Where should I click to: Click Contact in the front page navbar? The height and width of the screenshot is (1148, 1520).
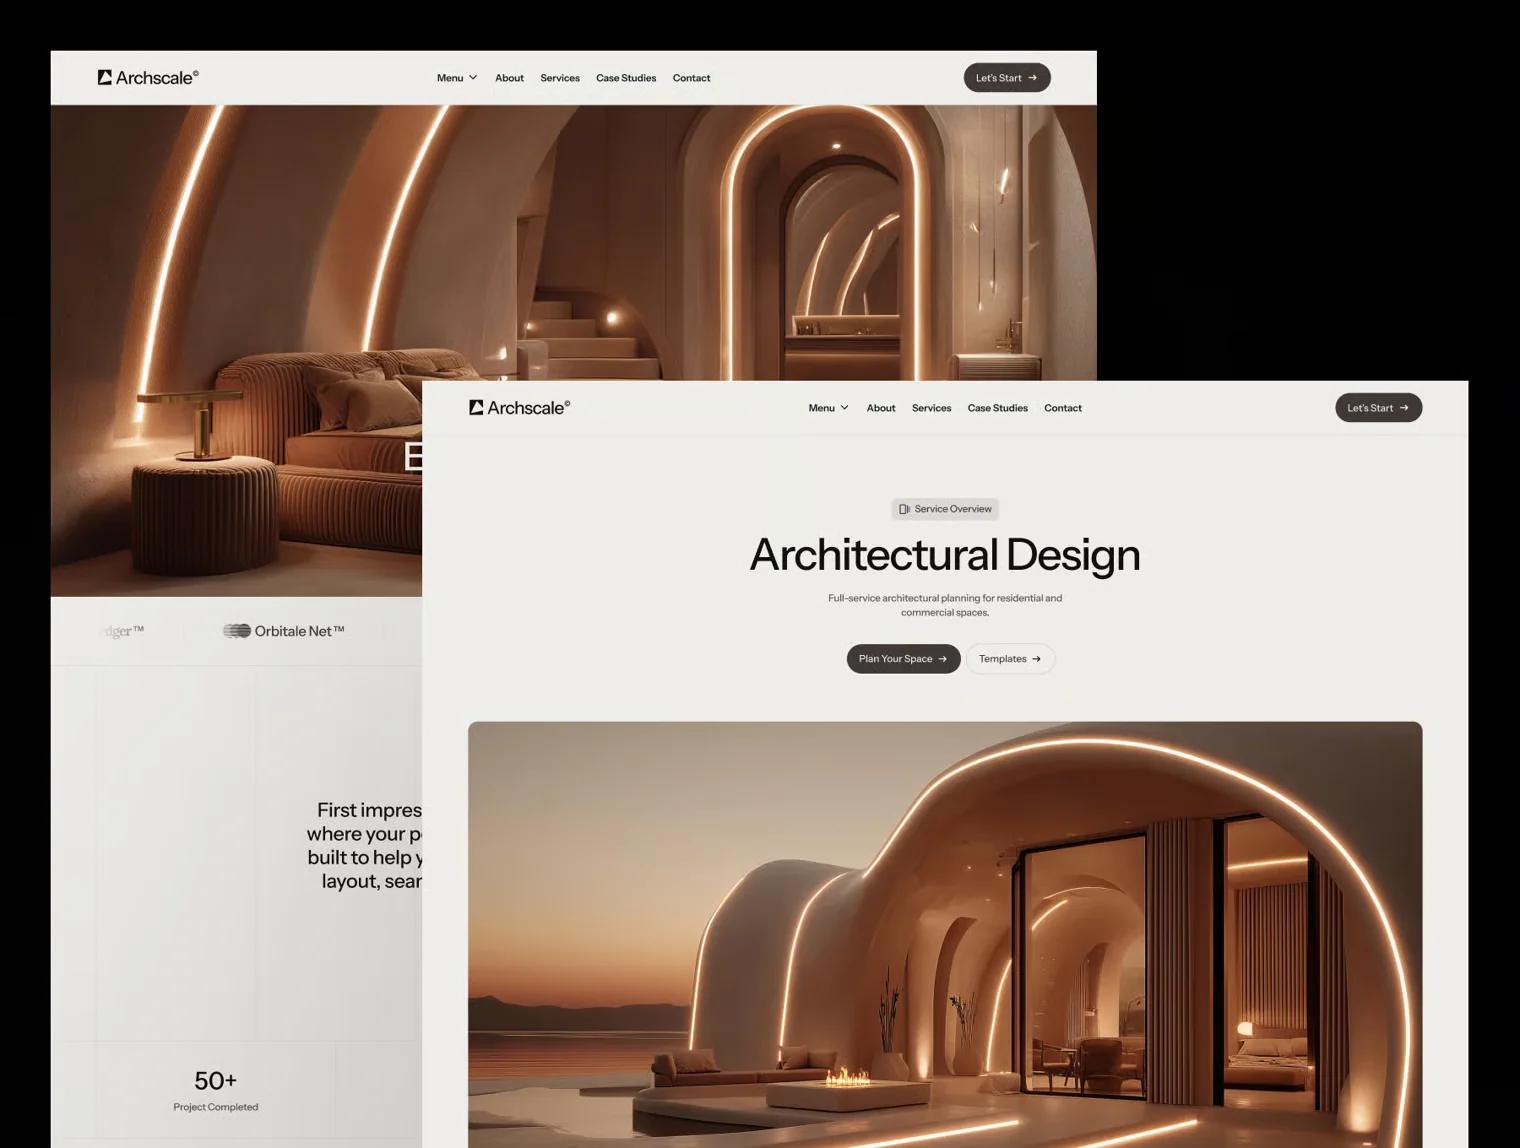[1063, 408]
